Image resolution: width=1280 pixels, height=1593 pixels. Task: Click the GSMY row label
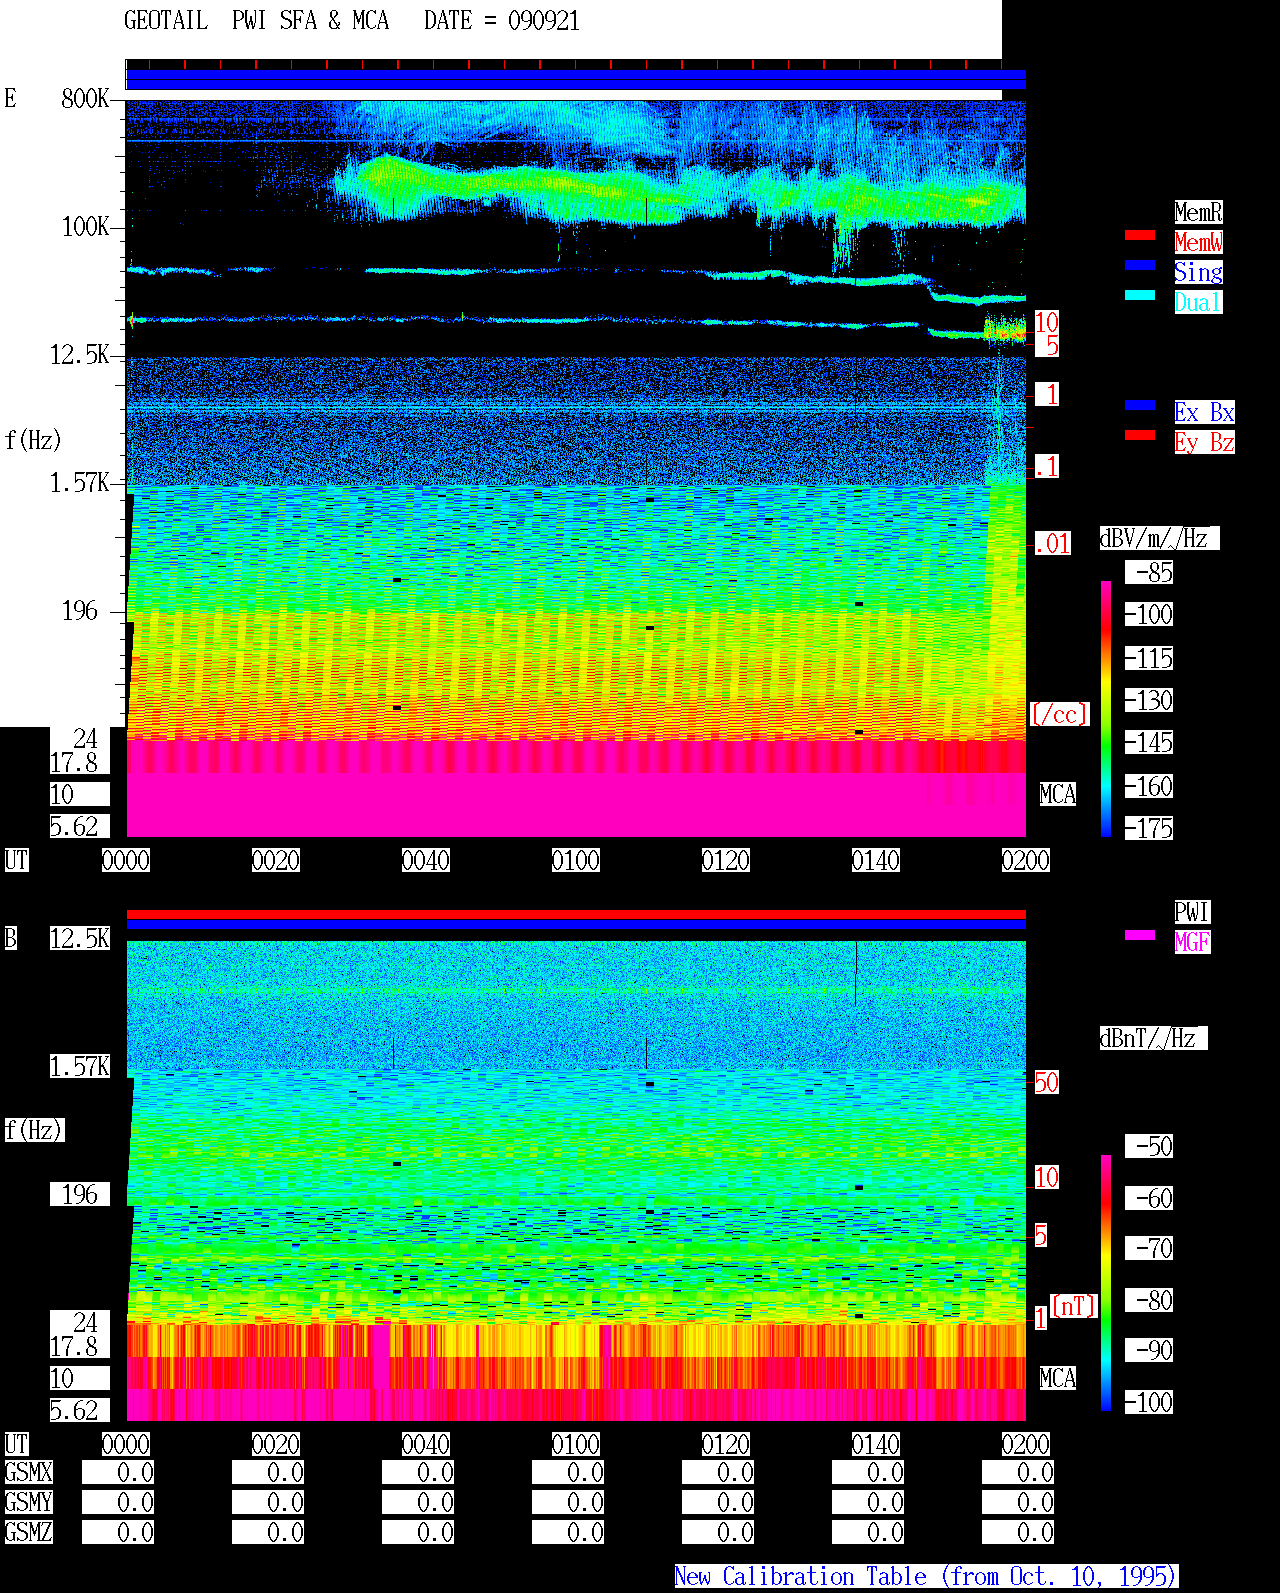click(28, 1502)
